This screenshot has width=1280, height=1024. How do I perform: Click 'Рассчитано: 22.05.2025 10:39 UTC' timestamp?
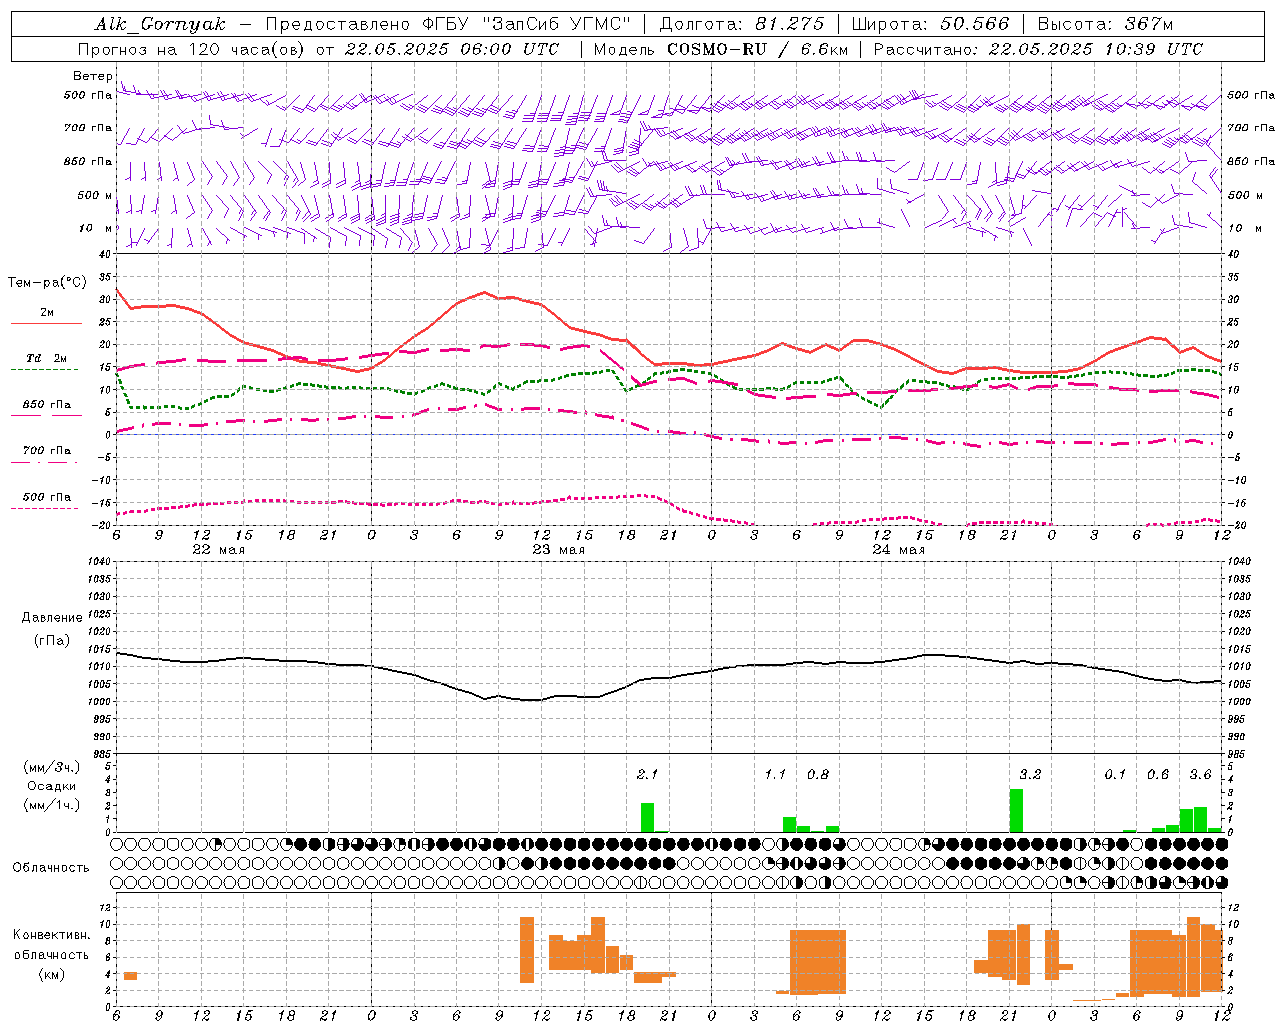[1038, 49]
